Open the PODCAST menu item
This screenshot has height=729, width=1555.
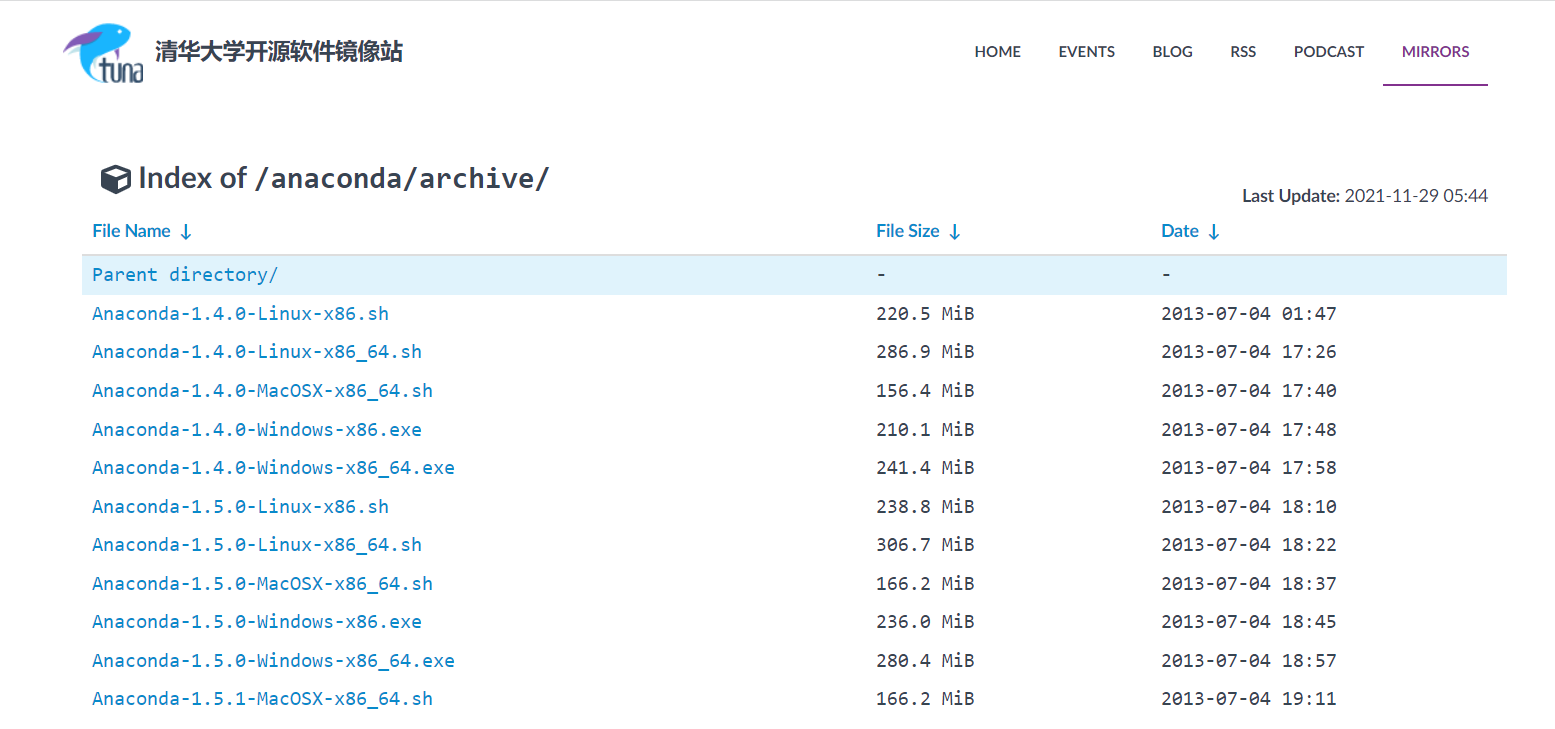1329,52
